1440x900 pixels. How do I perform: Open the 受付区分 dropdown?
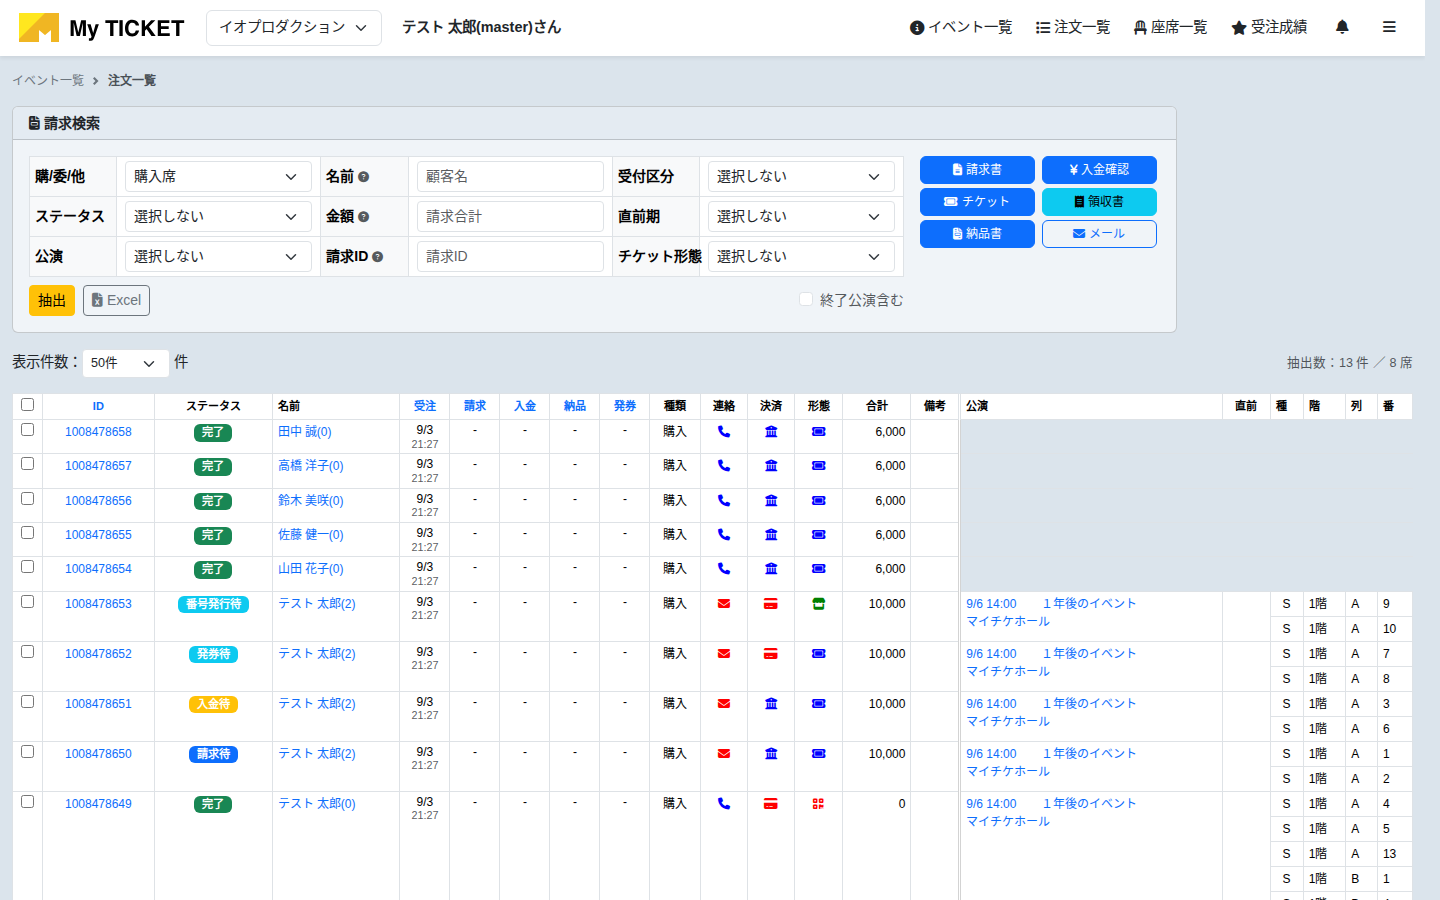[x=801, y=176]
